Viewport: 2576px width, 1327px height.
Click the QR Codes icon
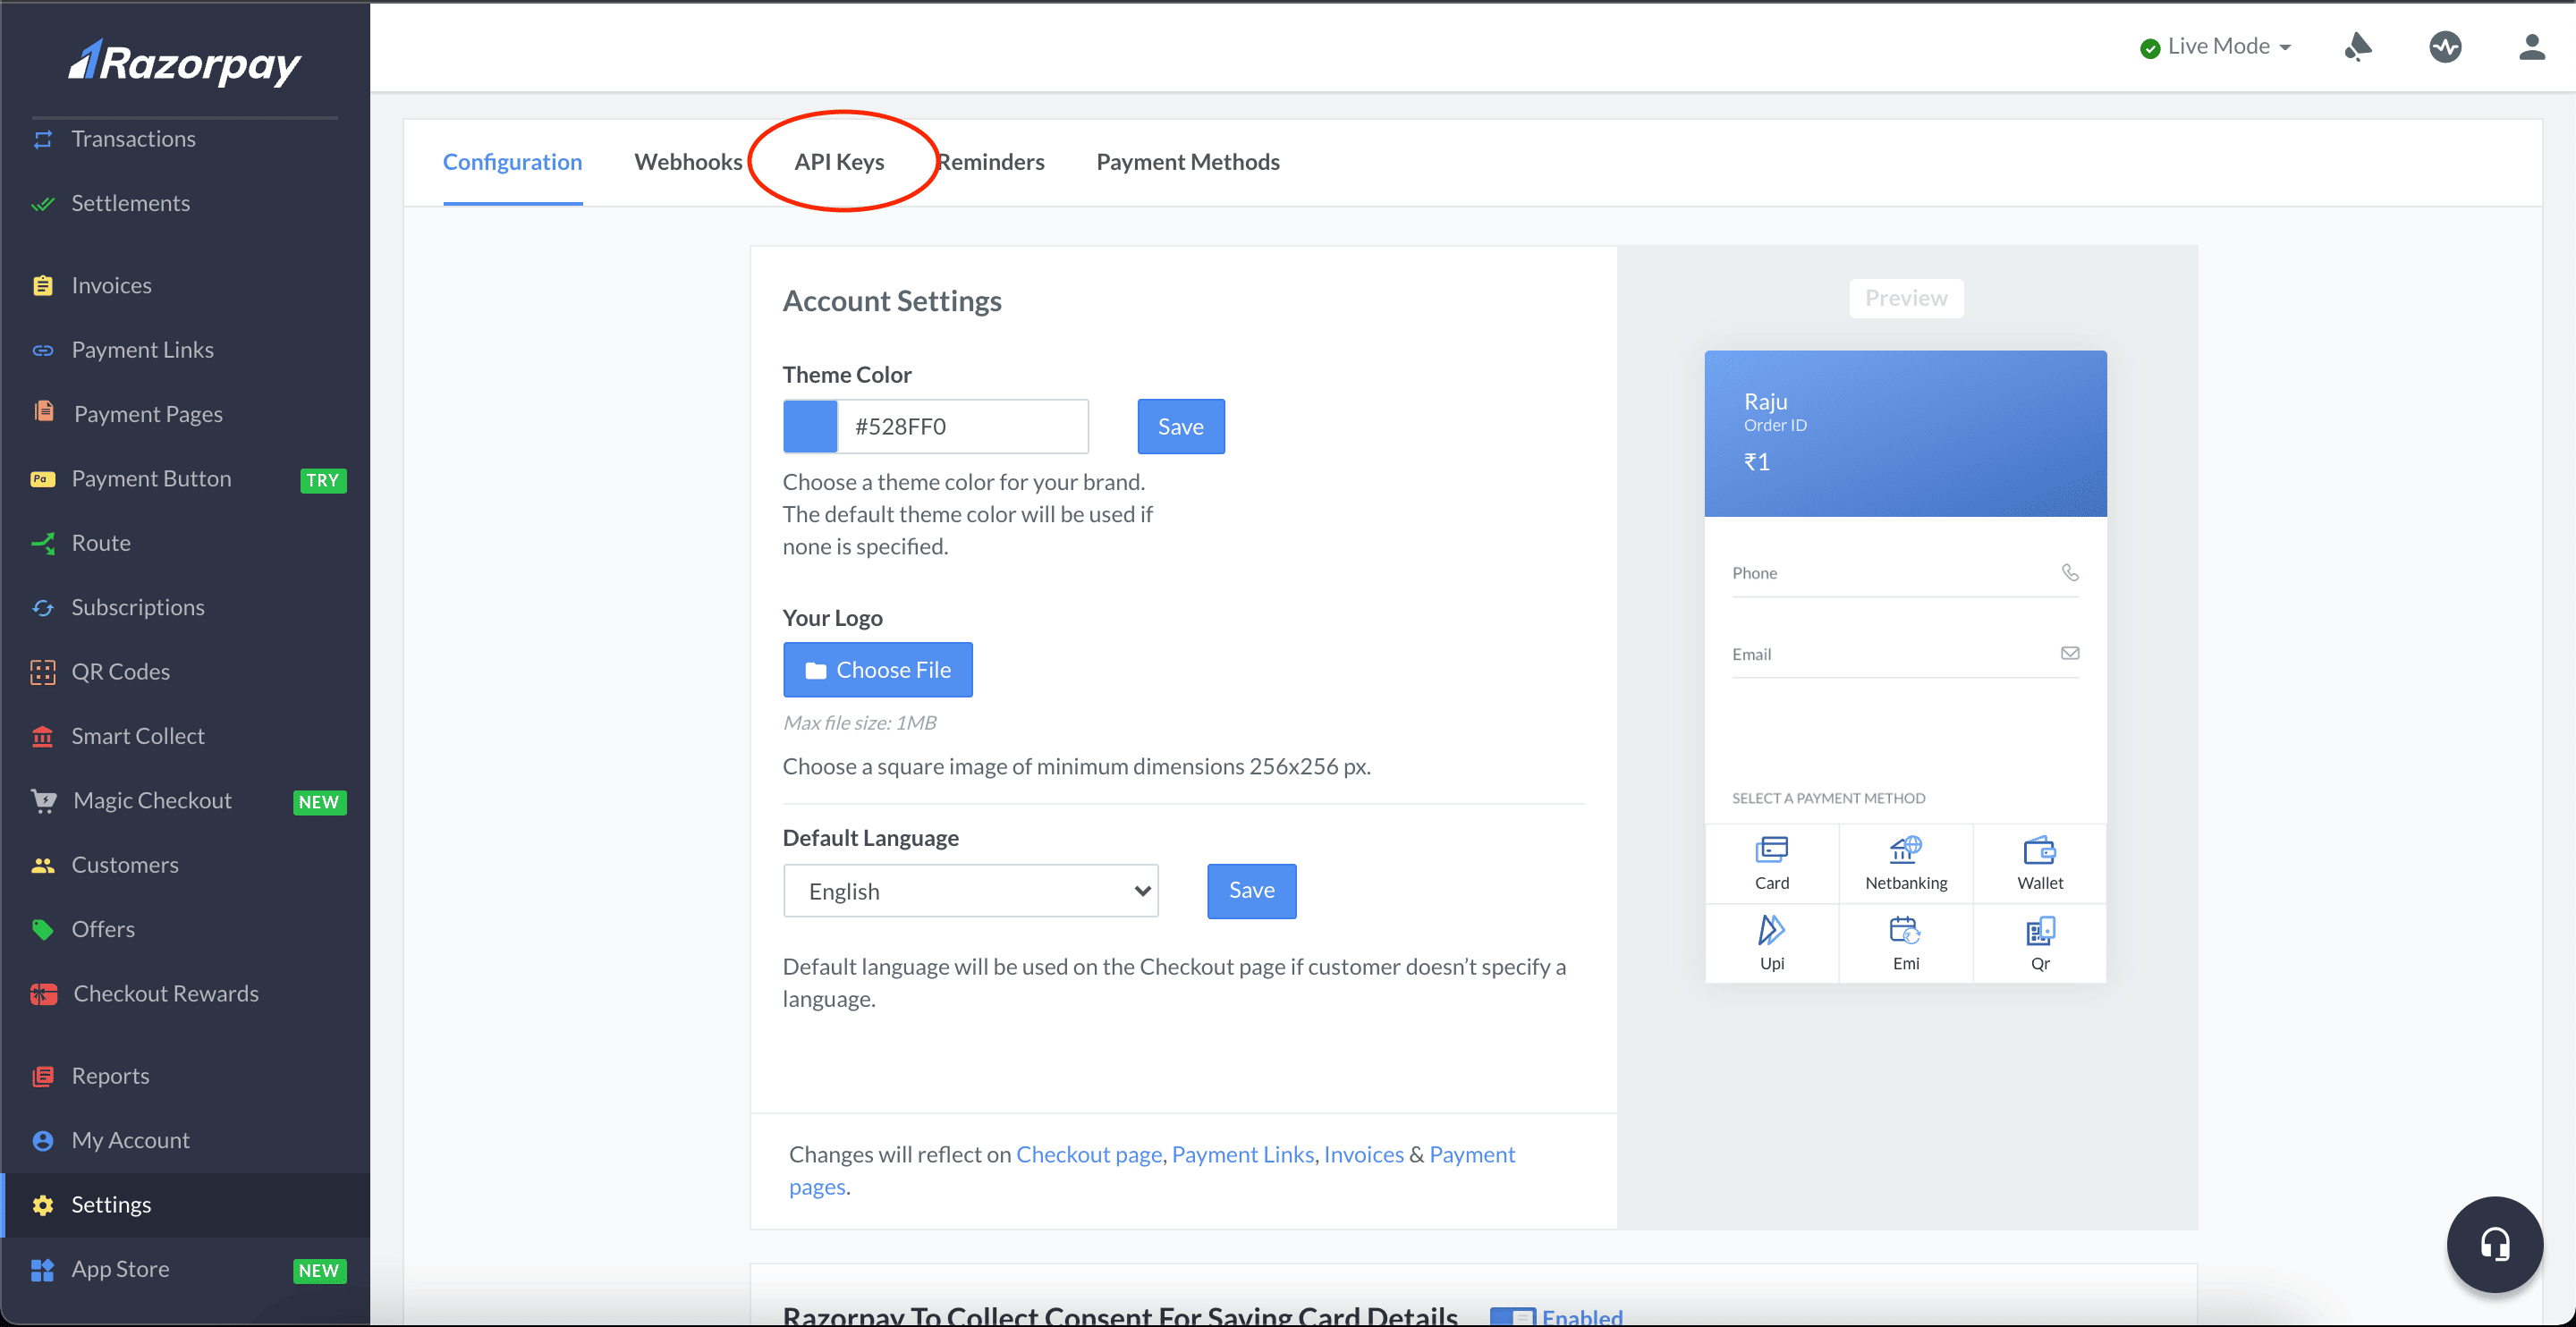pos(42,672)
